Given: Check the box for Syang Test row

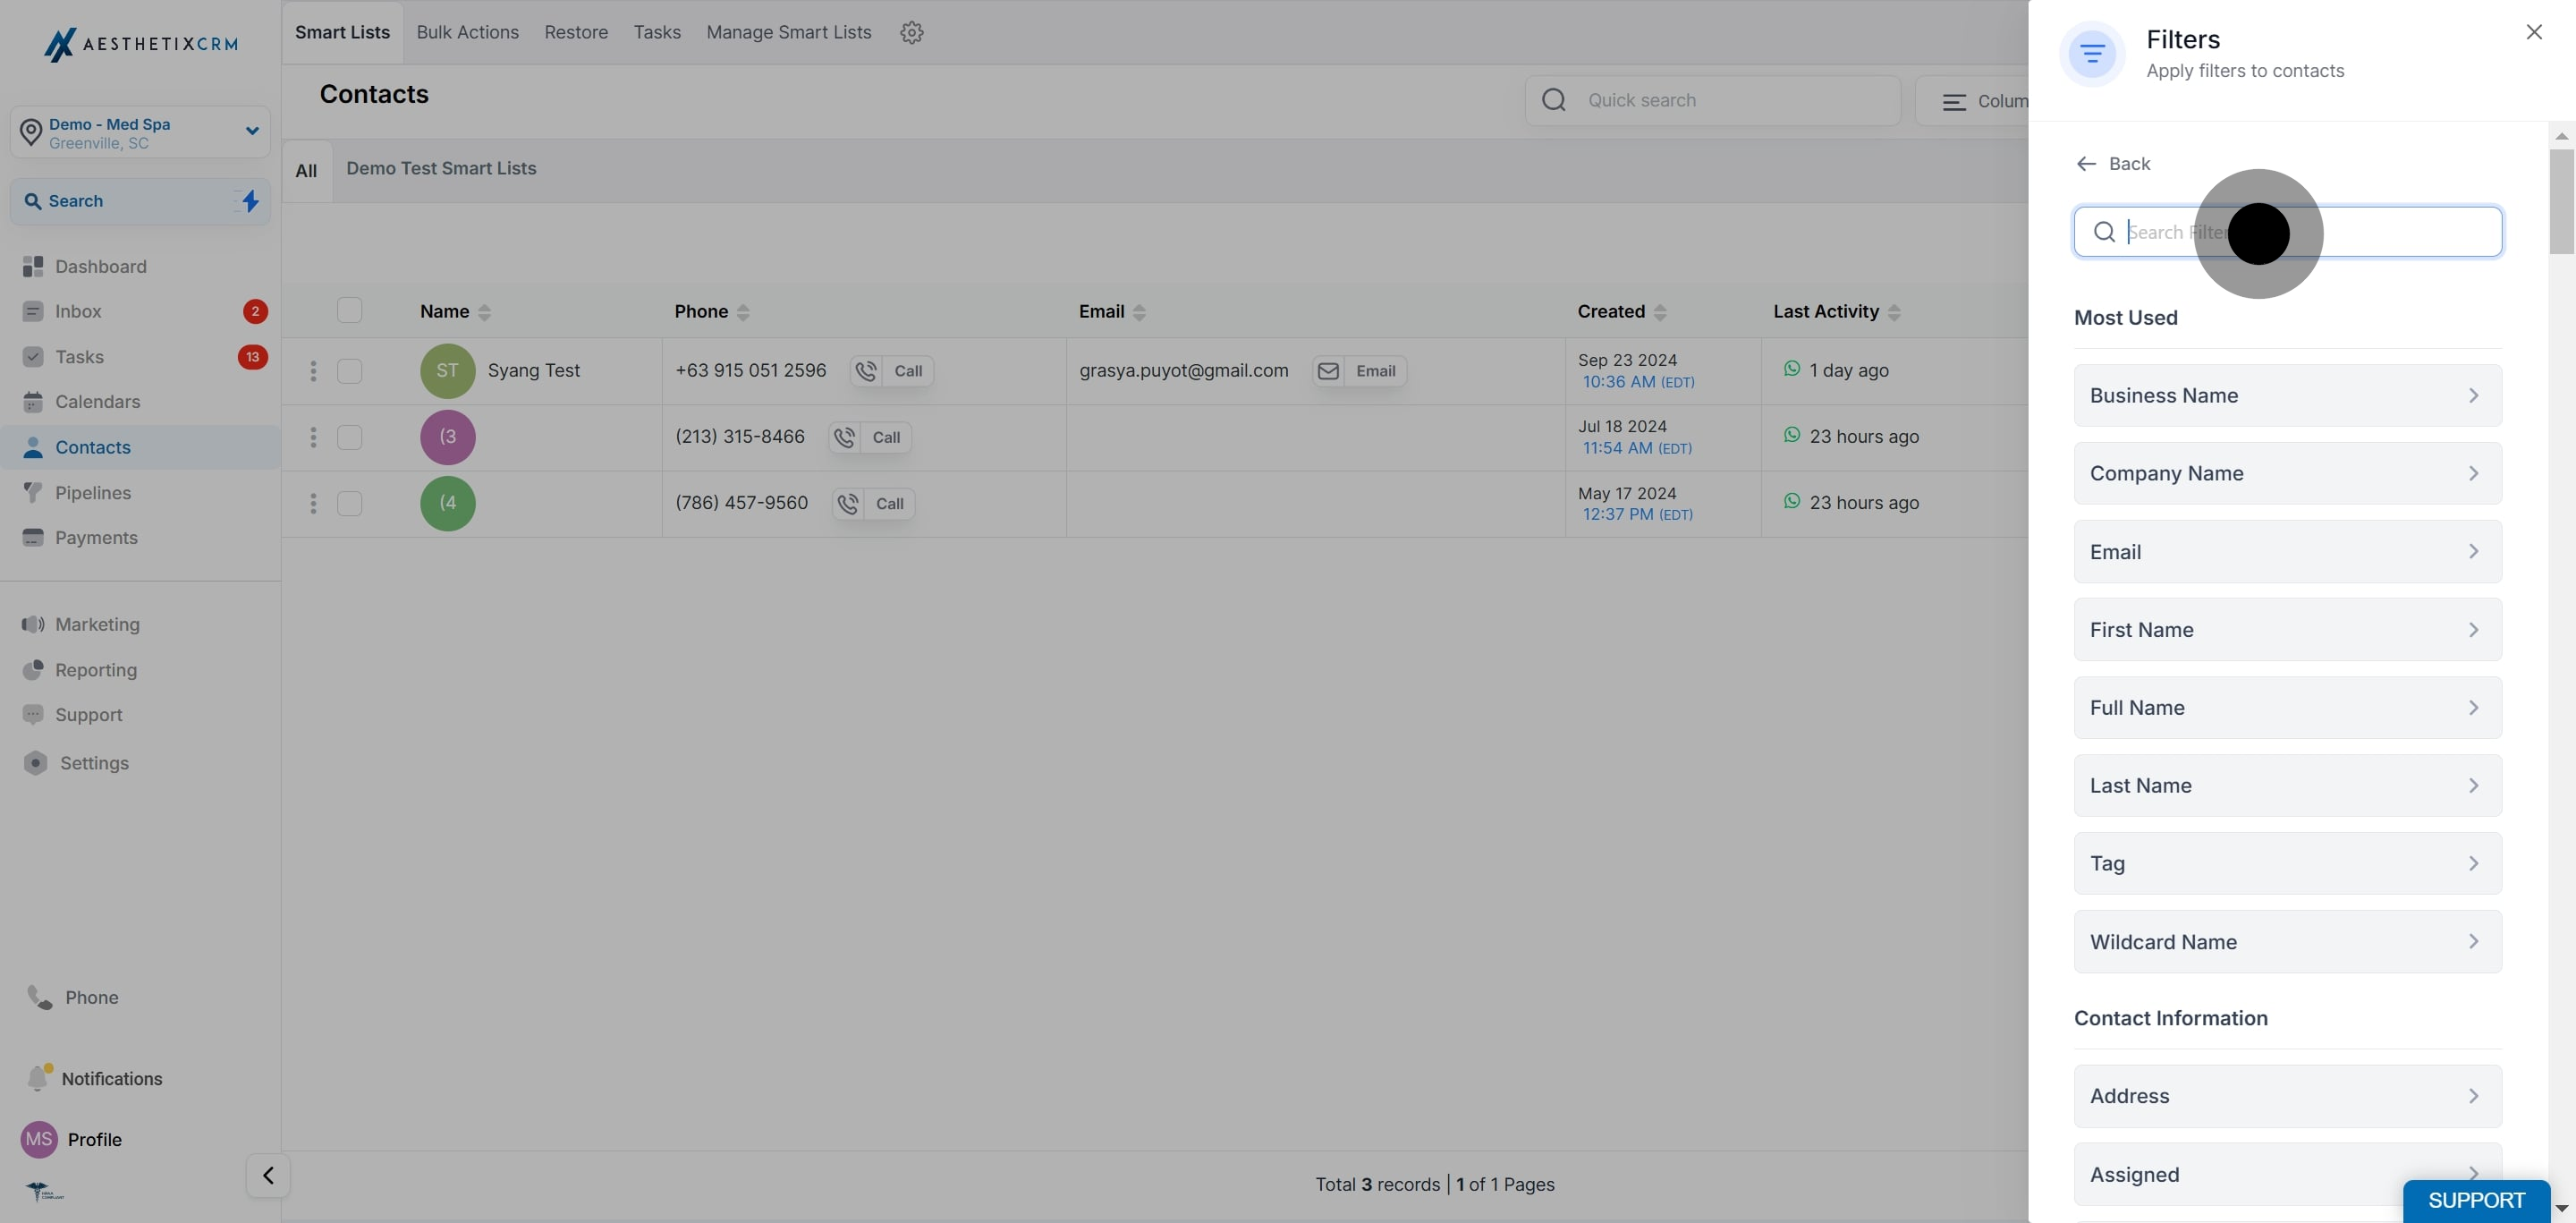Looking at the screenshot, I should pos(349,371).
